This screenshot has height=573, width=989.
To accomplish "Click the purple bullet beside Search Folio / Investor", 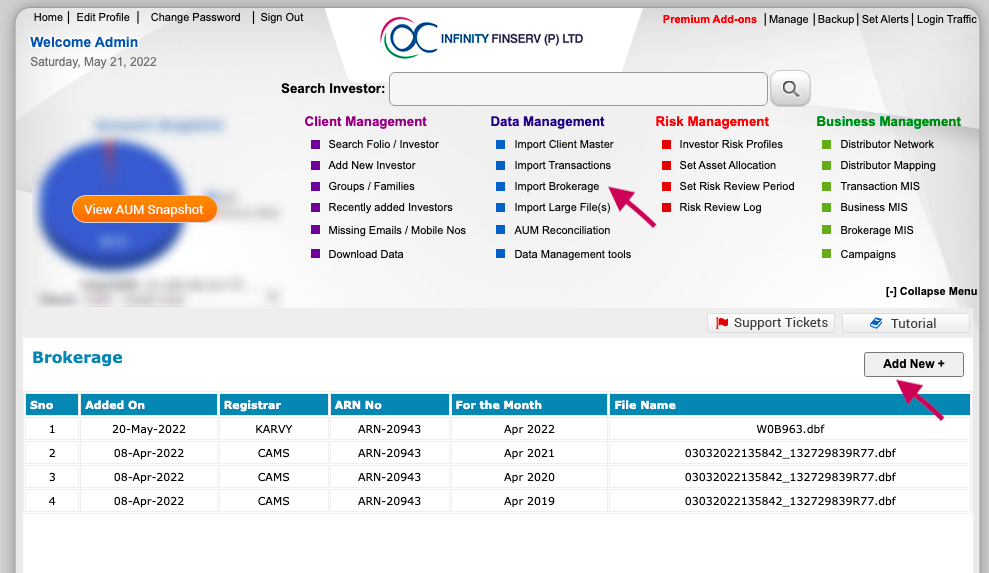I will (315, 145).
